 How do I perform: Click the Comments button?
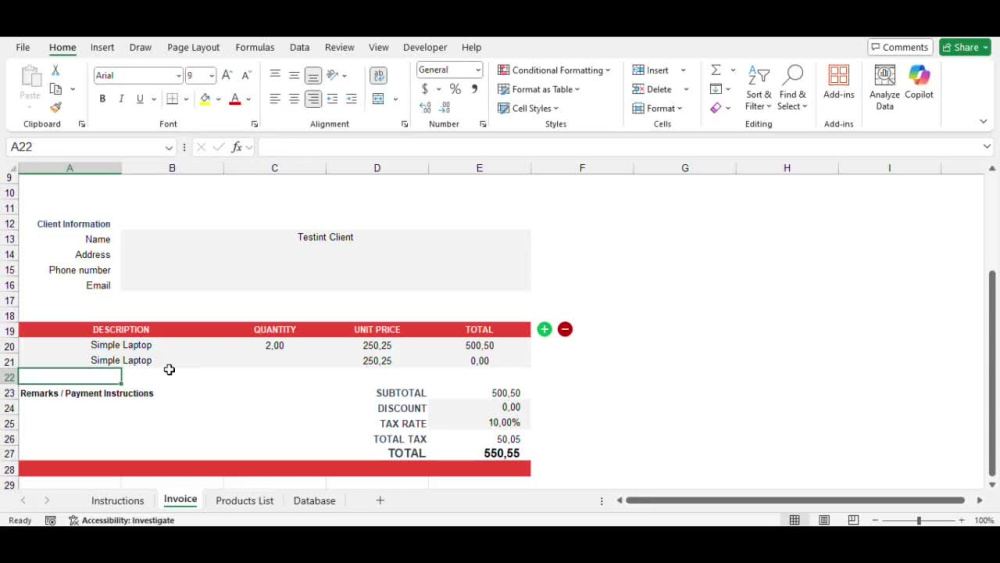click(900, 47)
